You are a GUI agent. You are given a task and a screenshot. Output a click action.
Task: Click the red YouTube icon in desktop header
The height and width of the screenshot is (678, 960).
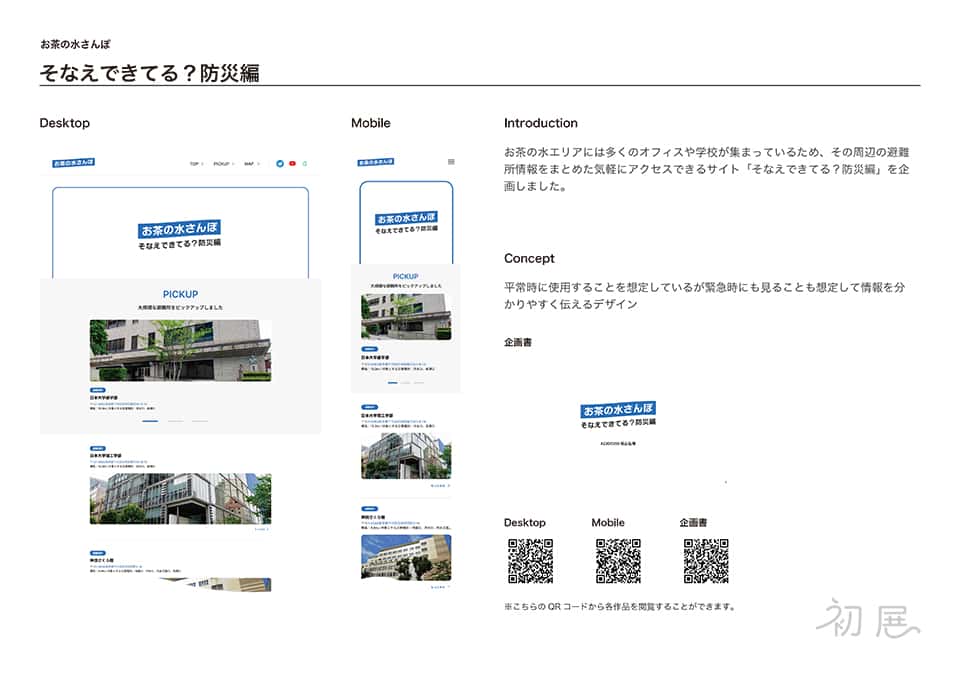293,164
